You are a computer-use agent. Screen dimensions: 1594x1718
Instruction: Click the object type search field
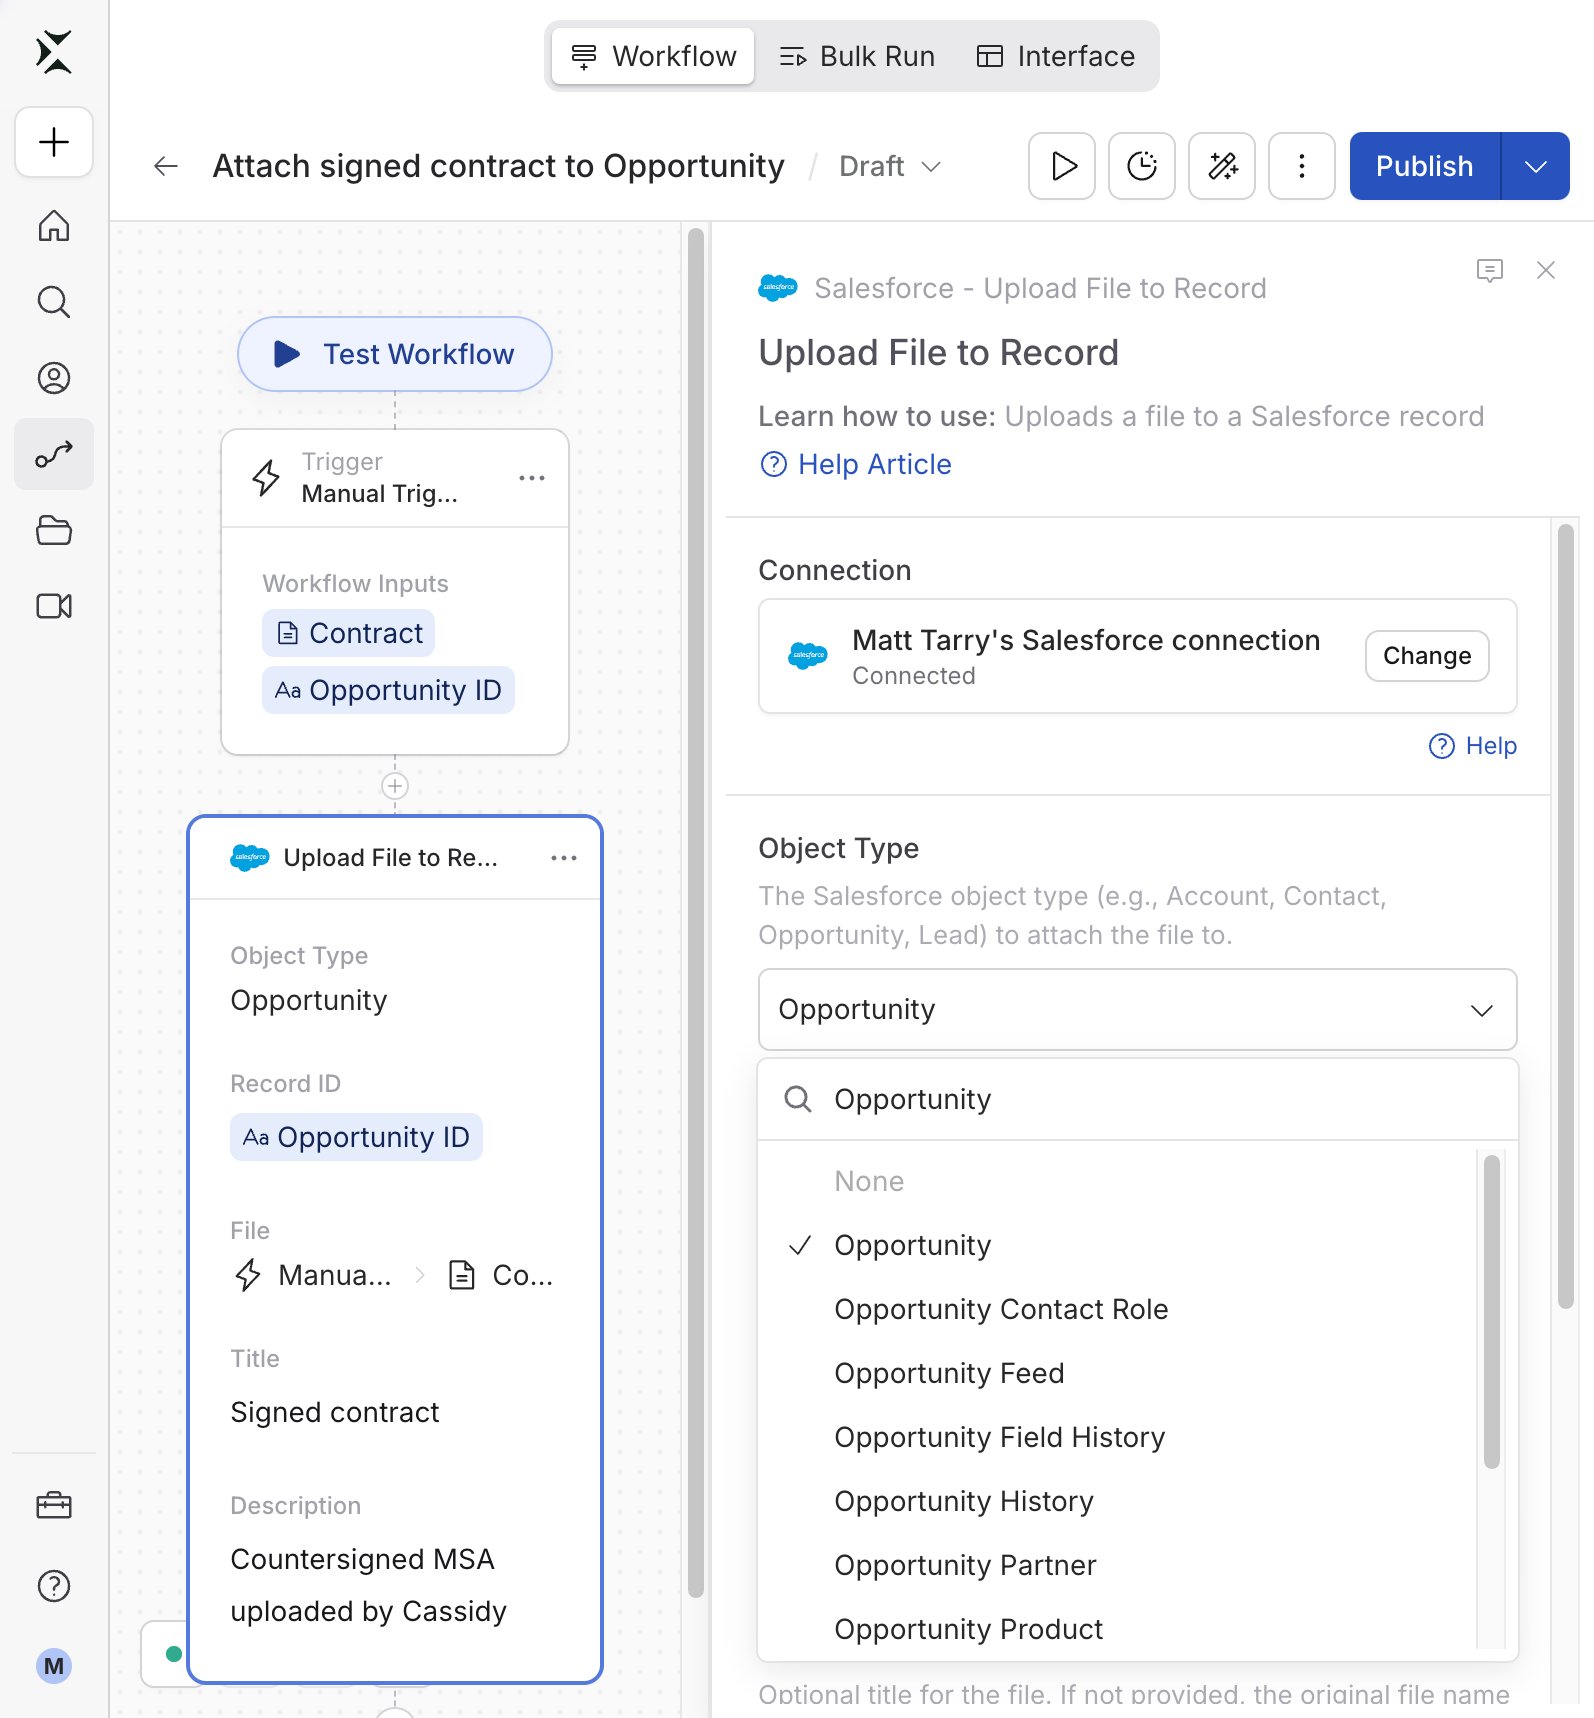click(x=1138, y=1099)
